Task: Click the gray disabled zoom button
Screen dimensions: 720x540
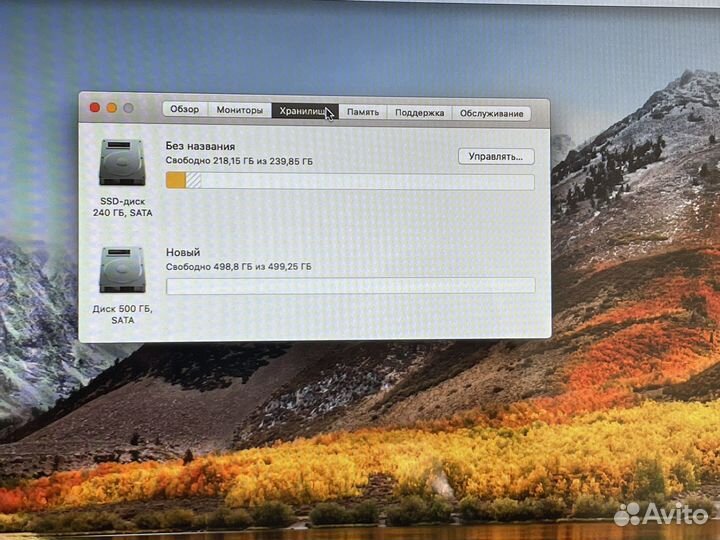Action: pyautogui.click(x=129, y=108)
